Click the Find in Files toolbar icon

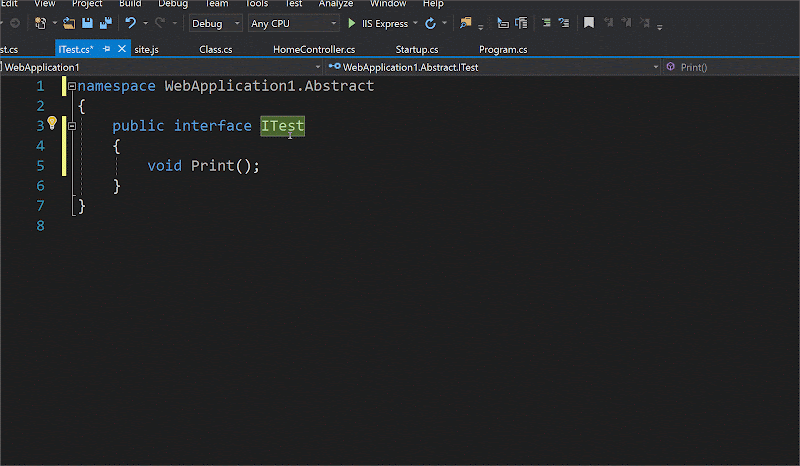click(465, 23)
